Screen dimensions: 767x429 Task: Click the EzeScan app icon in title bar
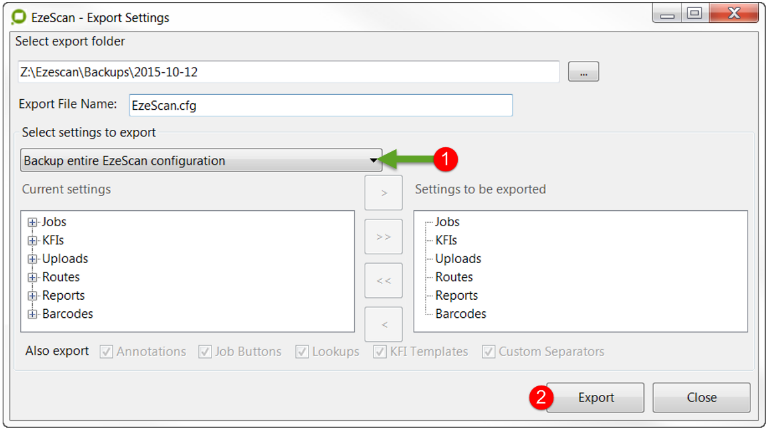[x=18, y=17]
